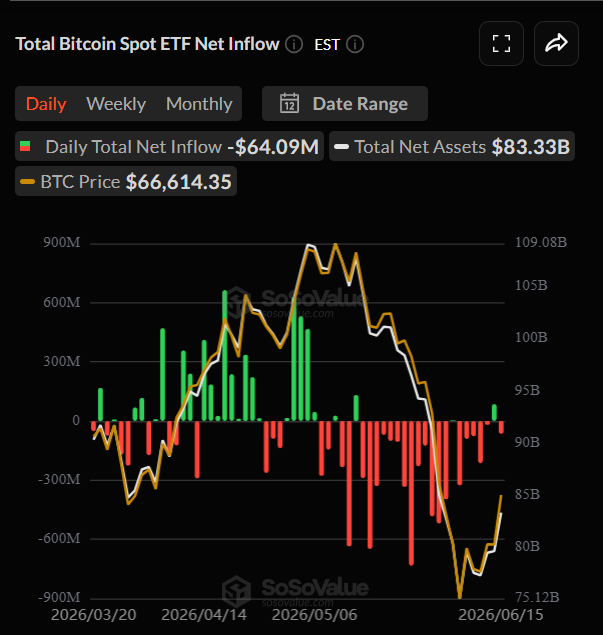Switch to the Weekly view tab
603x635 pixels.
coord(116,104)
